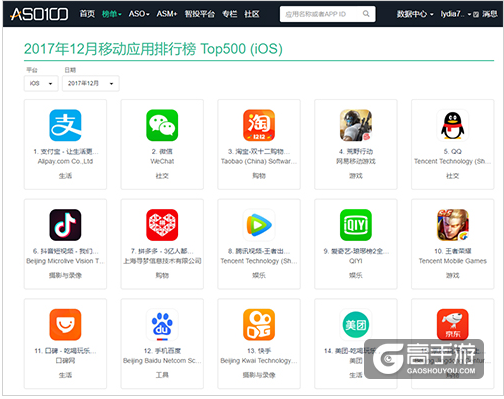Open the Kuaishou camera app icon
Image resolution: width=504 pixels, height=399 pixels.
[x=259, y=325]
